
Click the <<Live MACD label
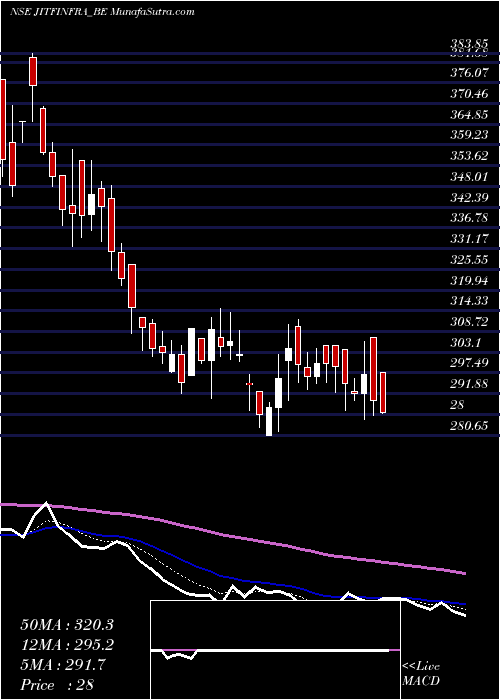coord(421,674)
